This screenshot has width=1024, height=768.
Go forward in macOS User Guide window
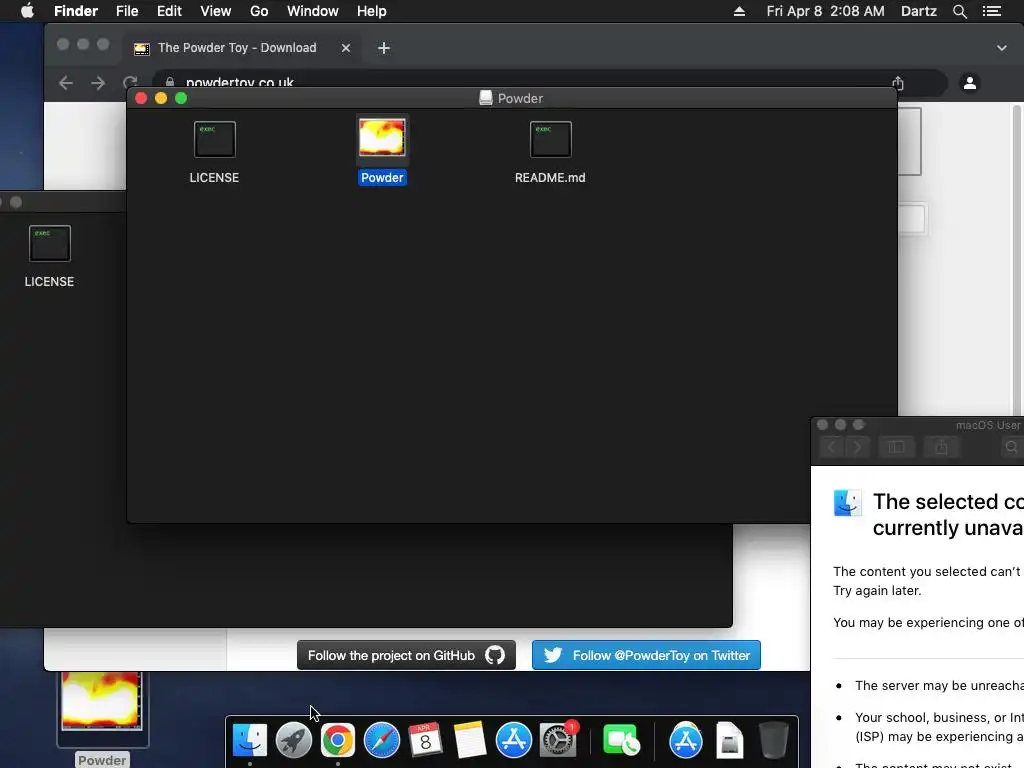857,447
